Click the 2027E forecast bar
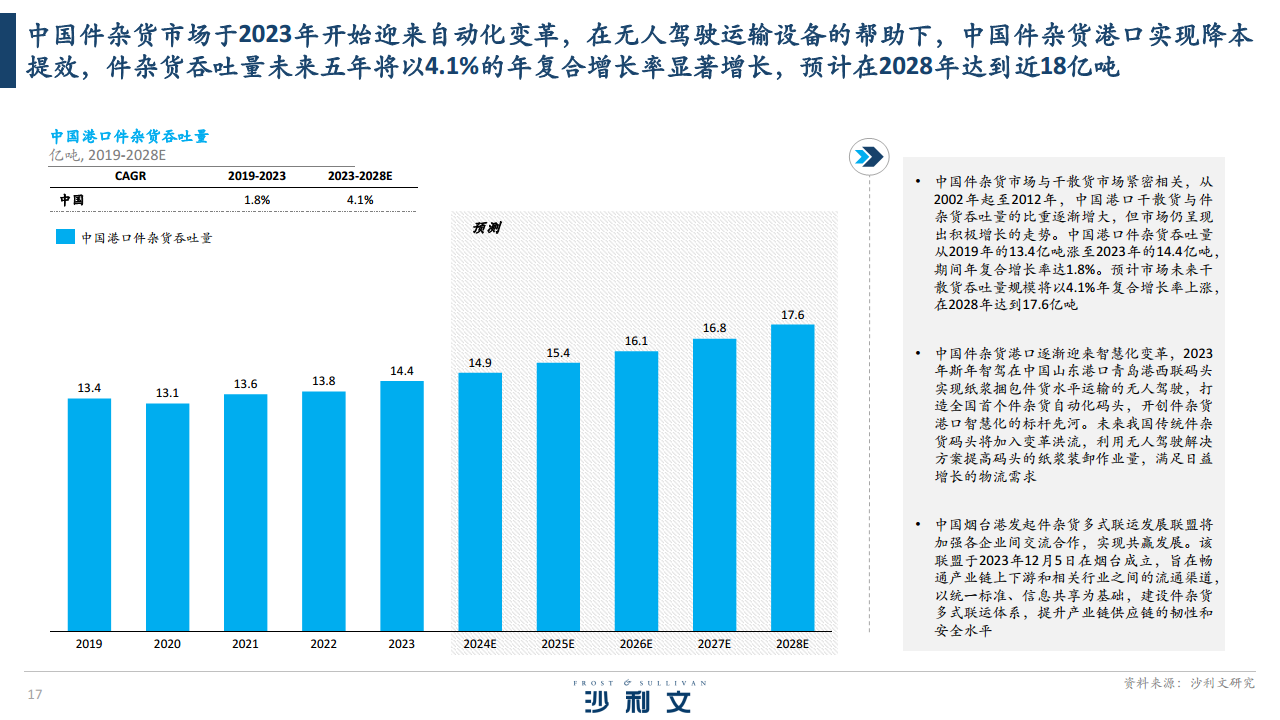Image resolution: width=1280 pixels, height=720 pixels. click(714, 486)
